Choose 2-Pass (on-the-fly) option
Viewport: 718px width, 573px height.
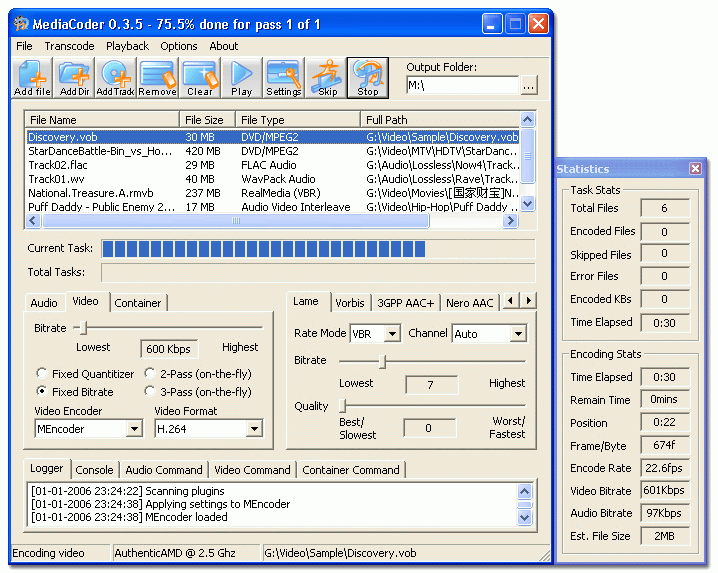pyautogui.click(x=148, y=374)
